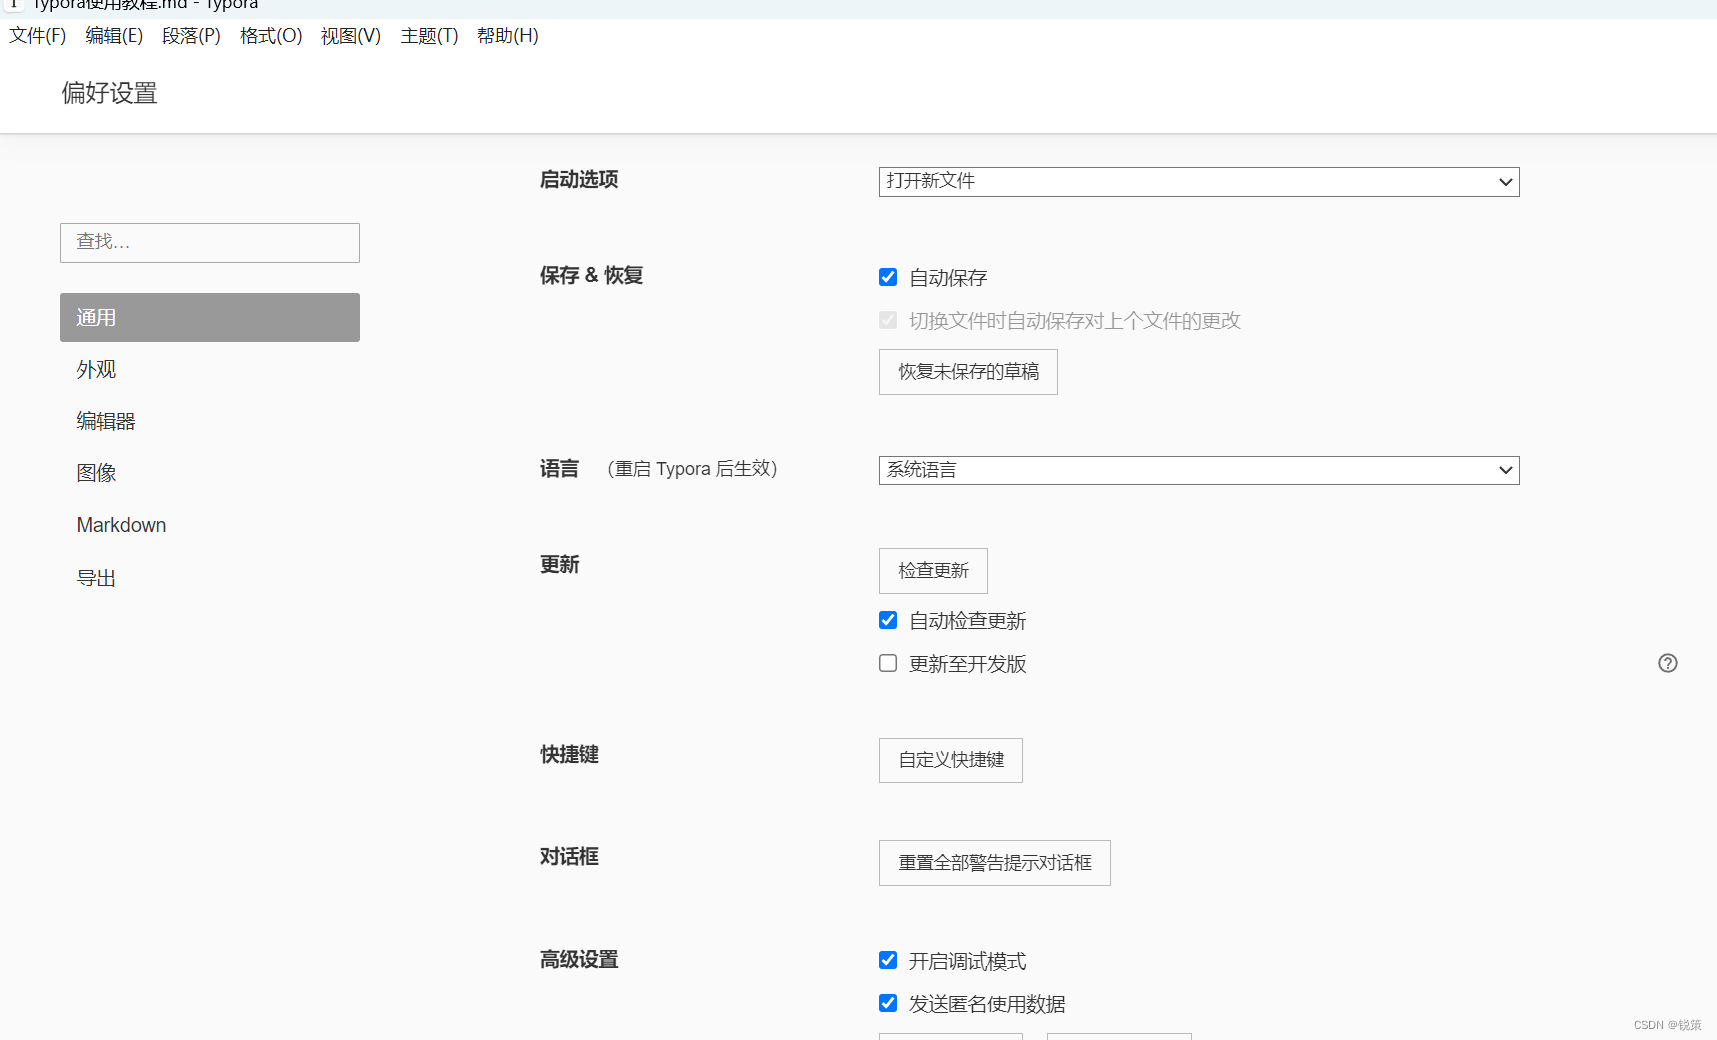This screenshot has height=1040, width=1717.
Task: Open the 格式(O) menu
Action: point(271,36)
